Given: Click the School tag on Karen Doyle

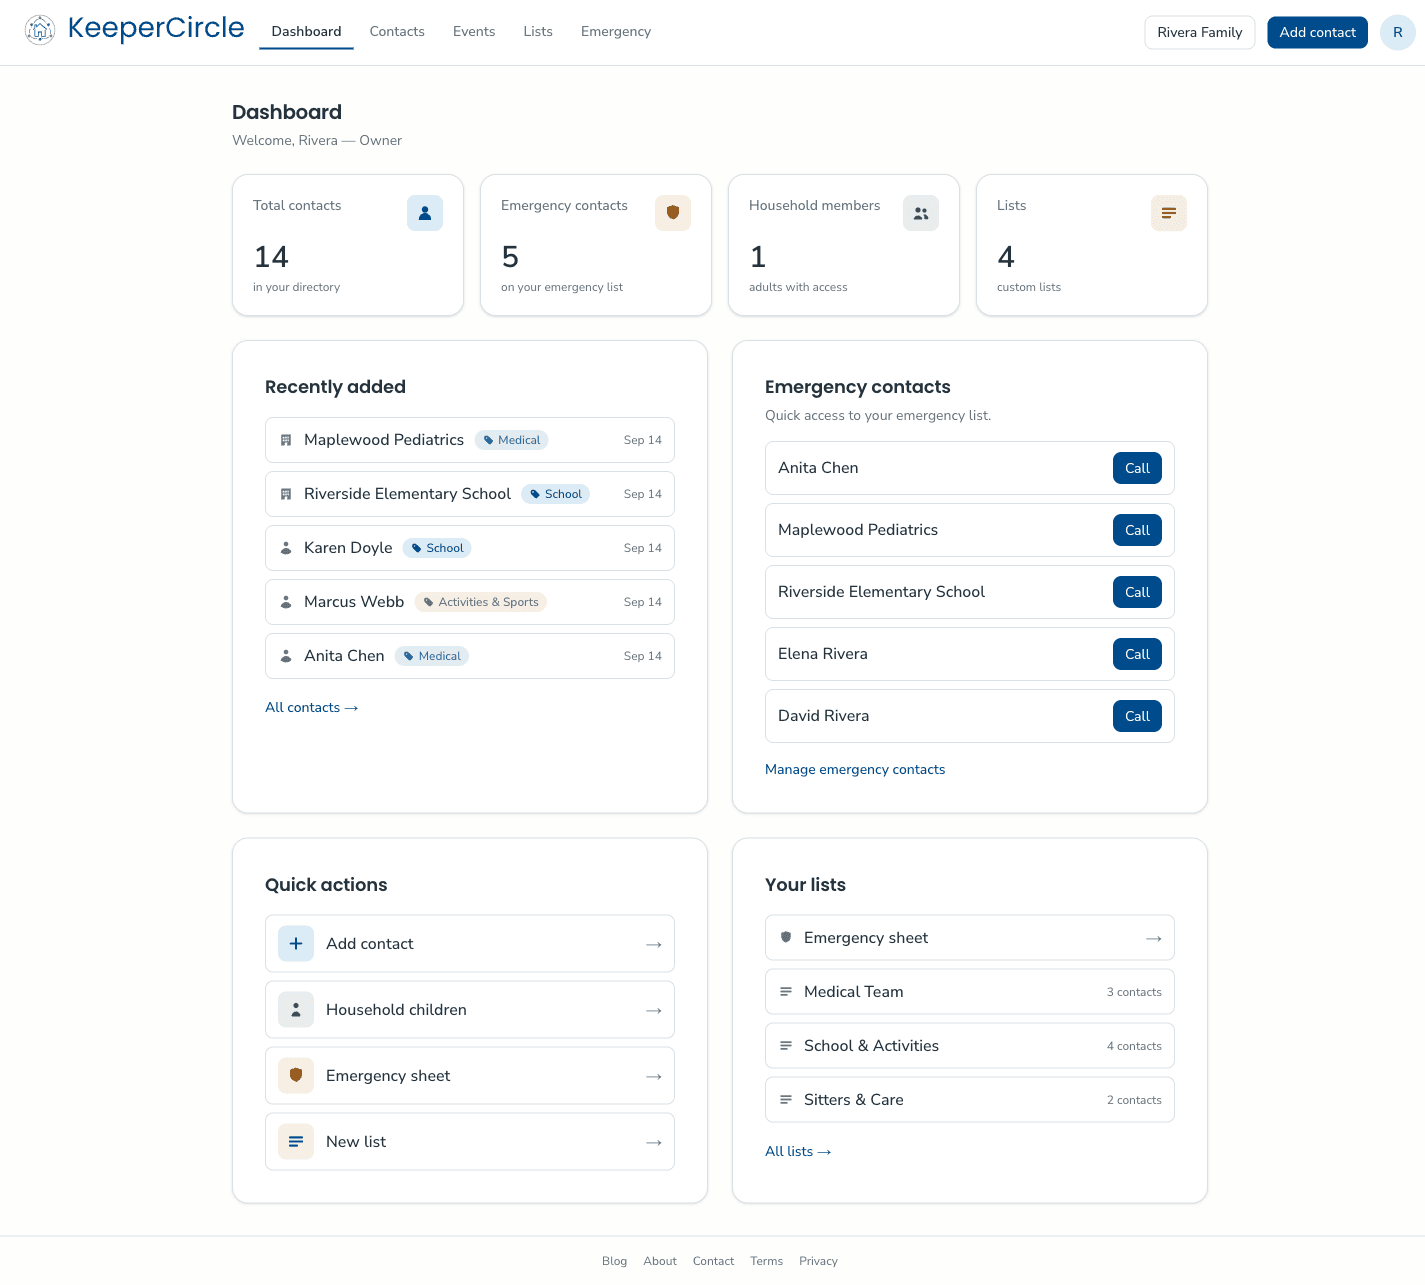Looking at the screenshot, I should [x=437, y=548].
